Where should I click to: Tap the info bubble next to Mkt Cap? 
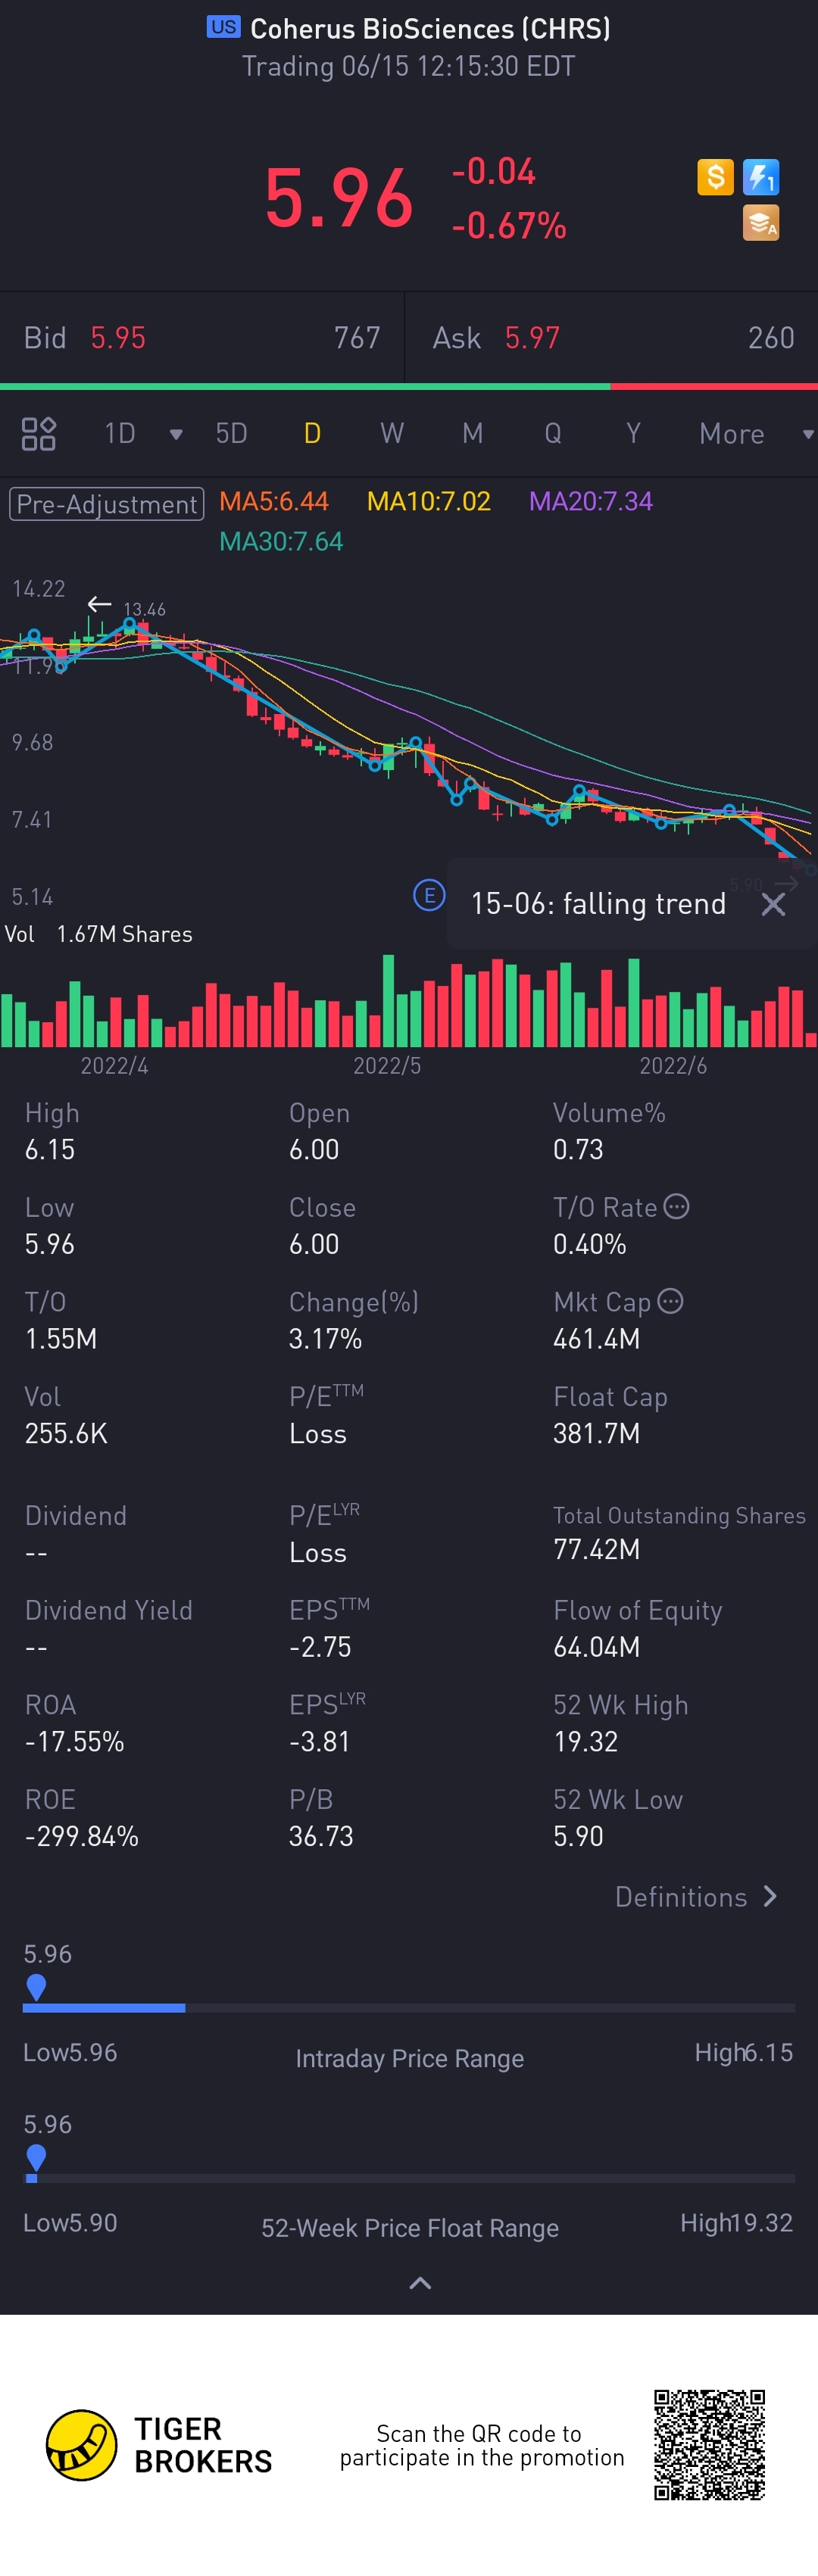coord(671,1301)
